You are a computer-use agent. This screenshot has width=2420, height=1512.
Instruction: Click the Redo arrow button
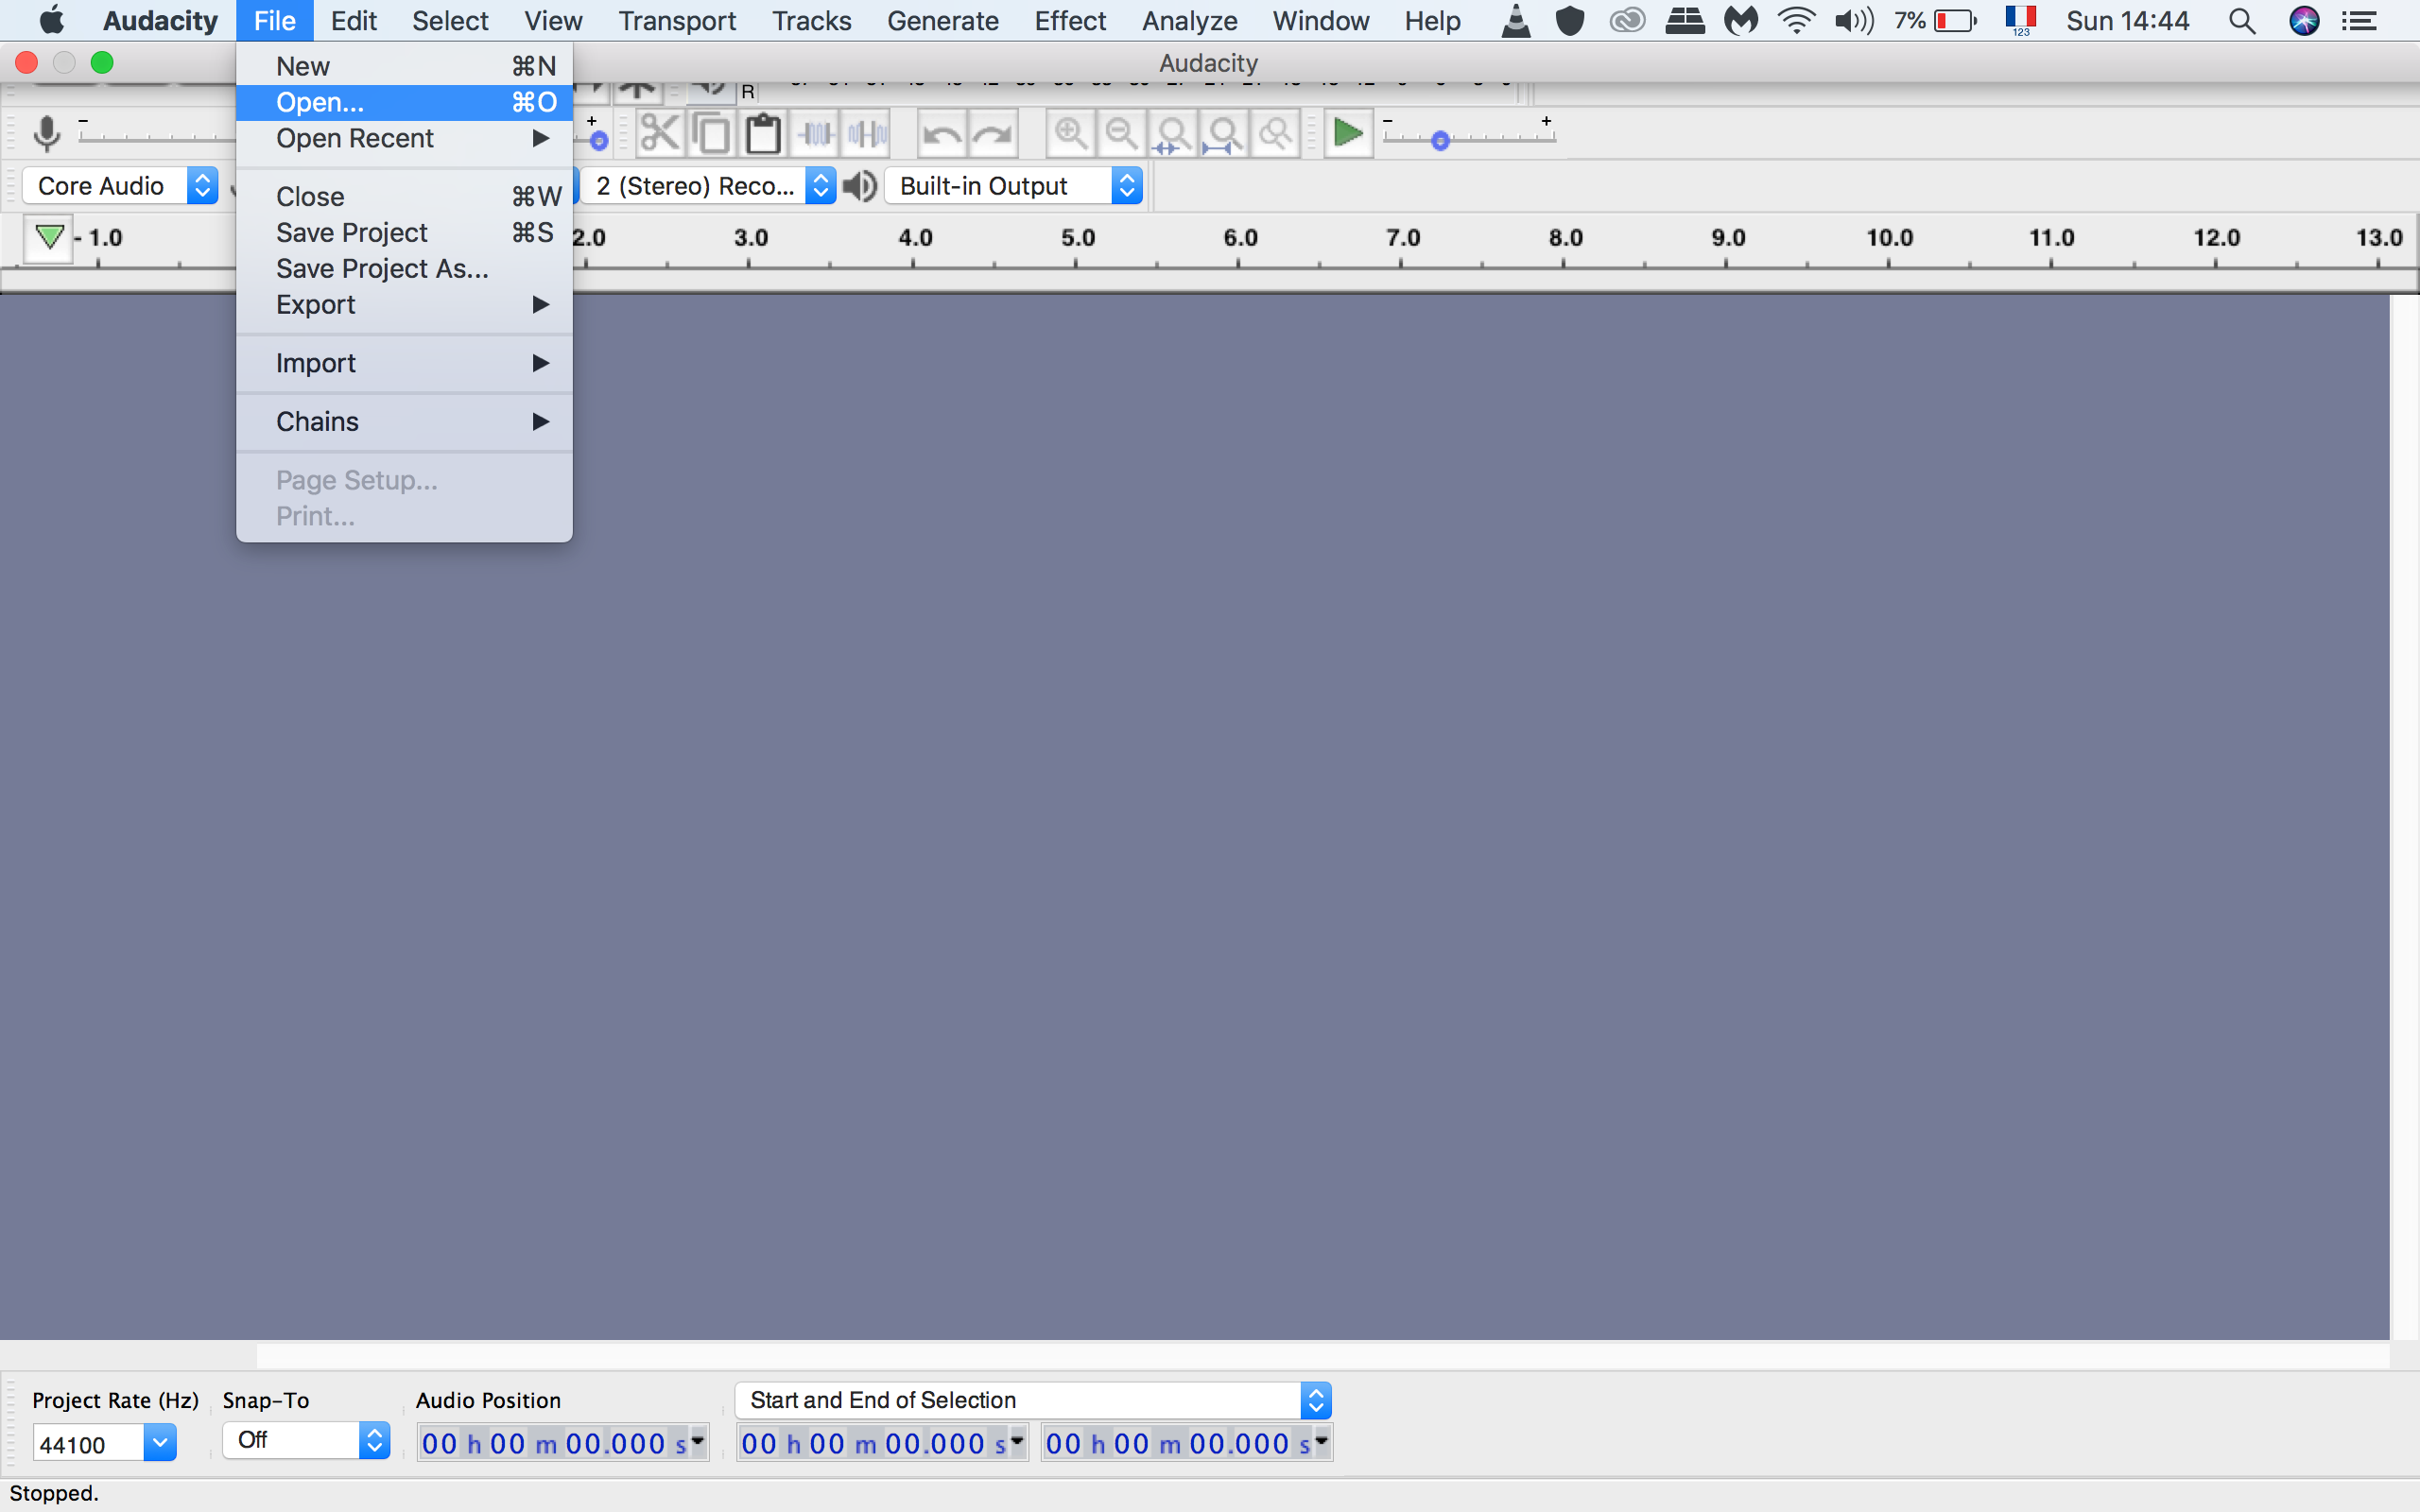[x=993, y=133]
